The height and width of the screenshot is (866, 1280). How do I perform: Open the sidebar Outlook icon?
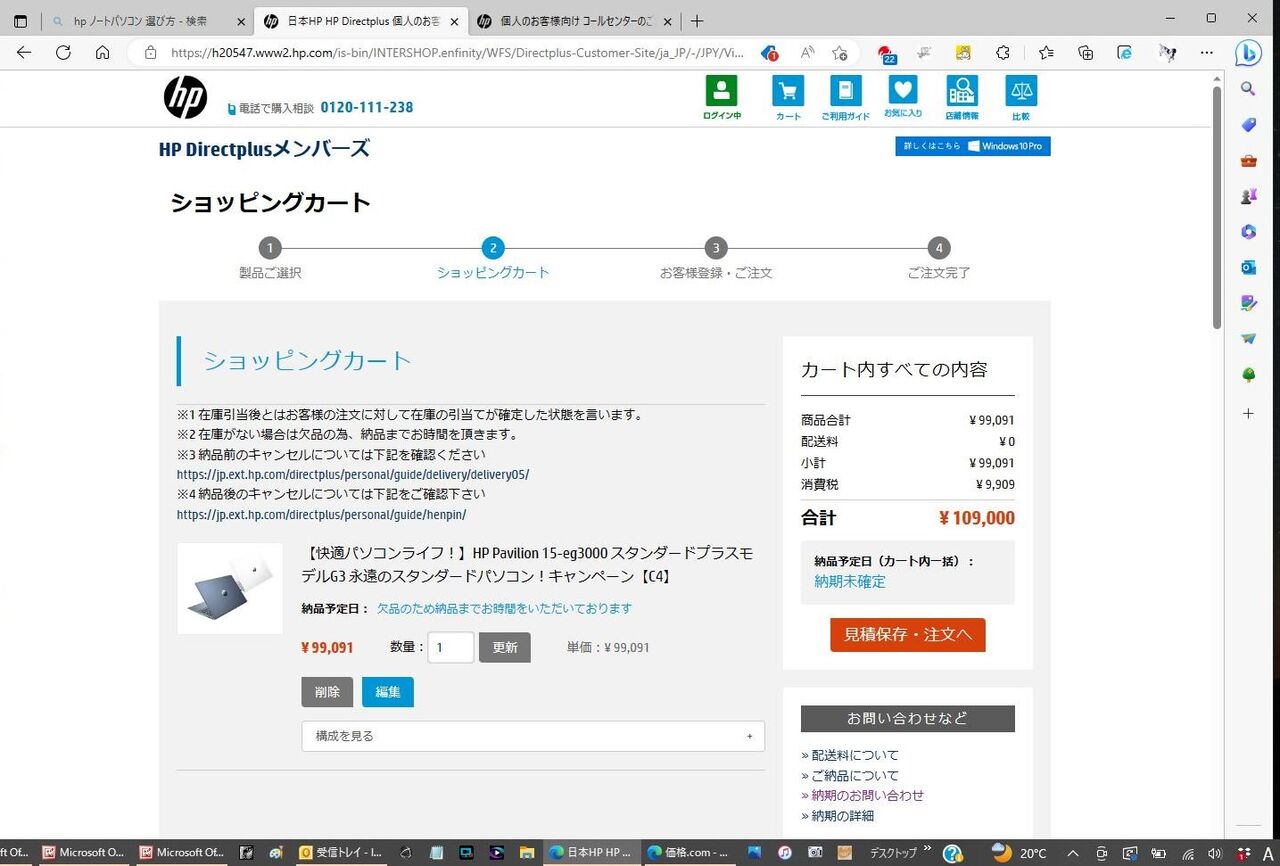click(1248, 267)
